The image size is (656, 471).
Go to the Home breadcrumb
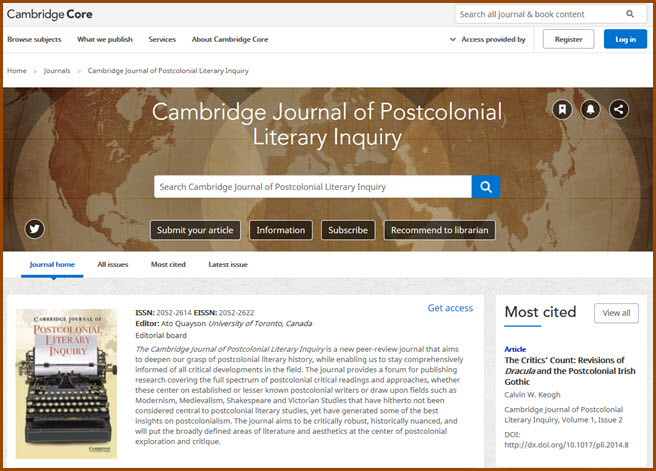point(17,71)
